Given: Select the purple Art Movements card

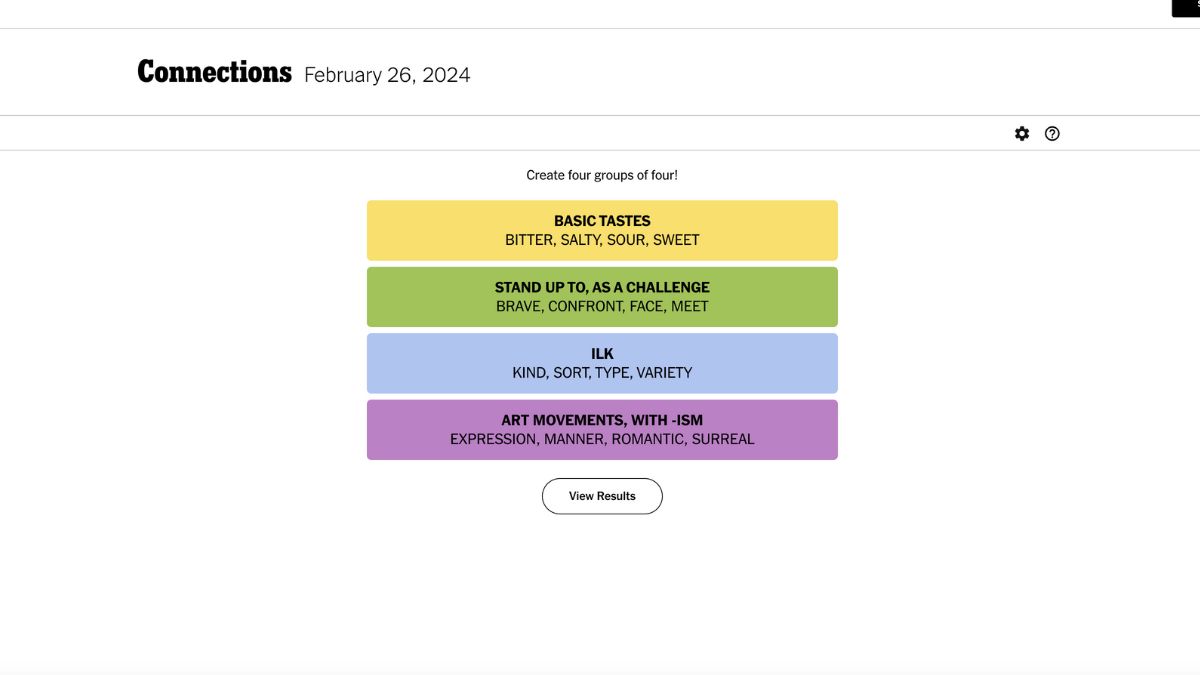Looking at the screenshot, I should point(602,430).
